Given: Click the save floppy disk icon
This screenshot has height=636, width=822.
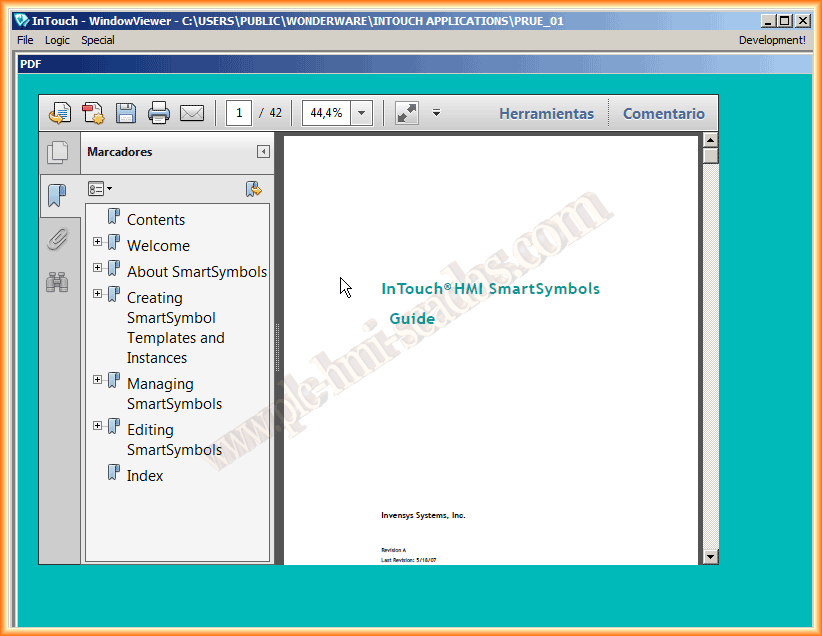Looking at the screenshot, I should (x=126, y=113).
